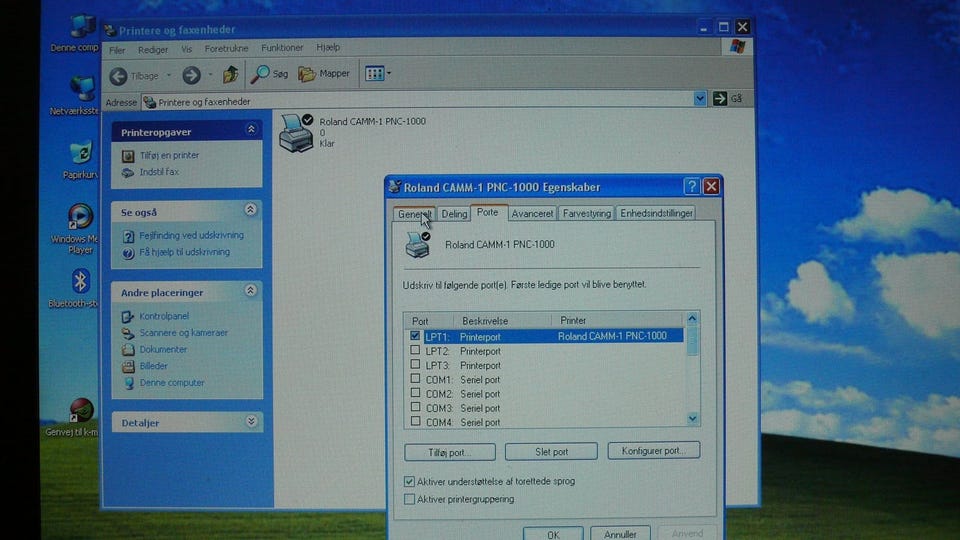Click the Printer column header

(x=617, y=320)
